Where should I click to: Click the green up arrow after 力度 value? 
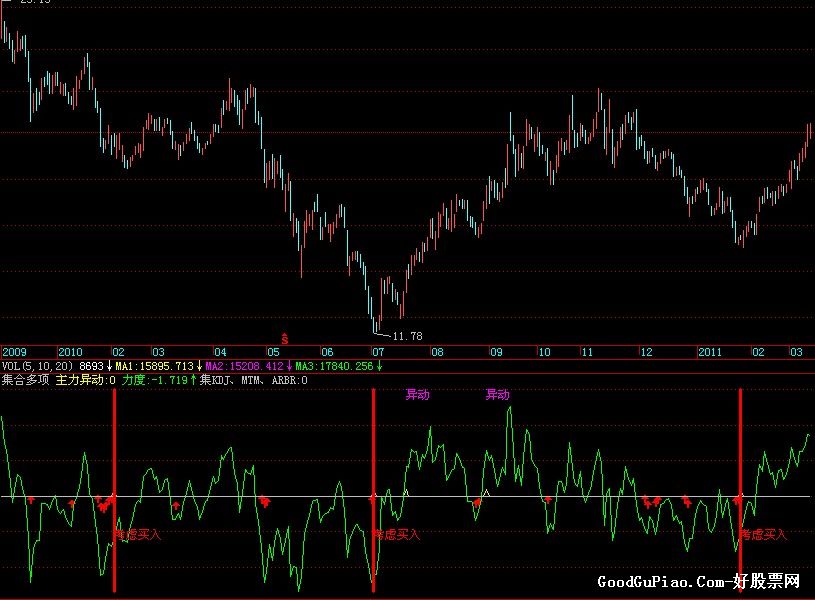pos(193,380)
